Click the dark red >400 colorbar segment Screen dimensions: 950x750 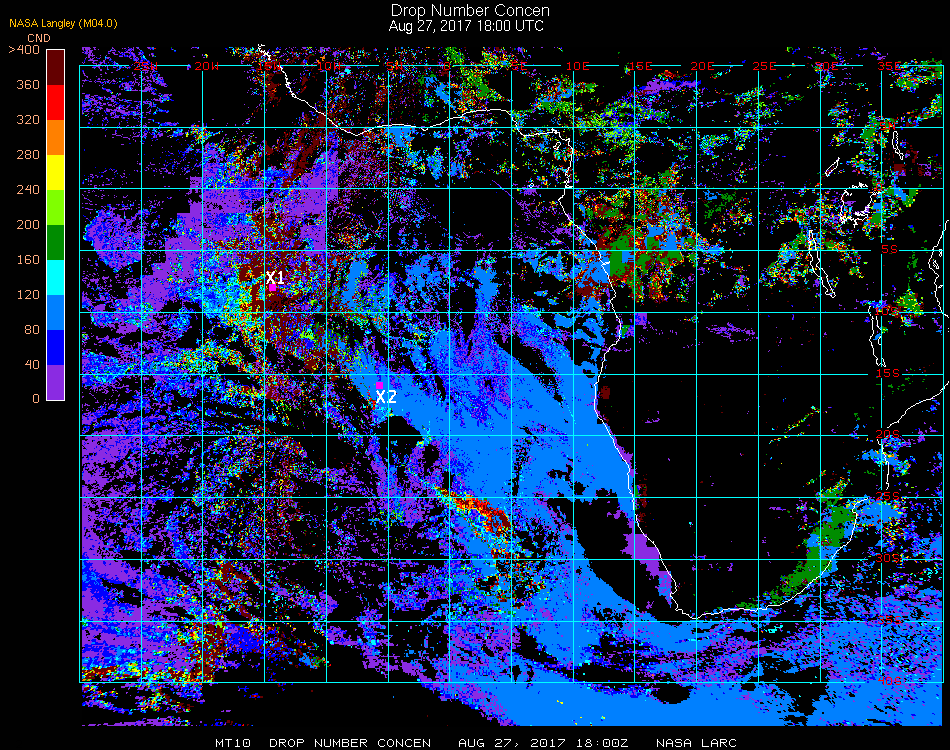(x=55, y=67)
